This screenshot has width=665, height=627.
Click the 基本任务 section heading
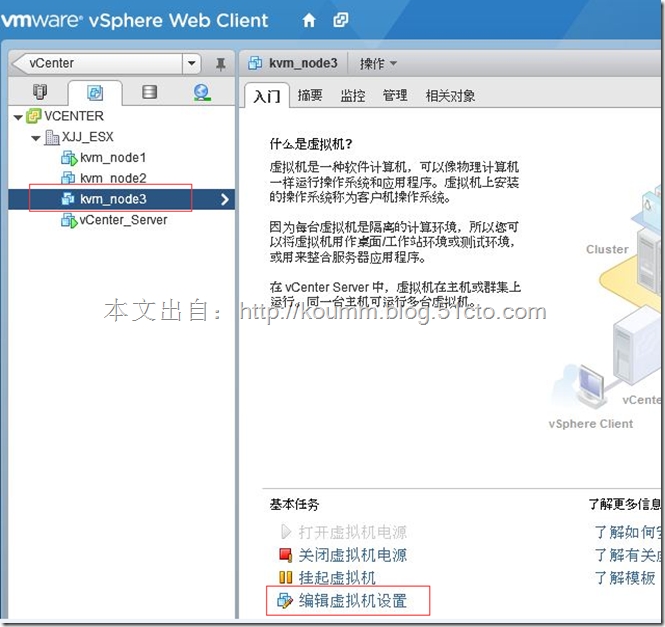point(294,504)
